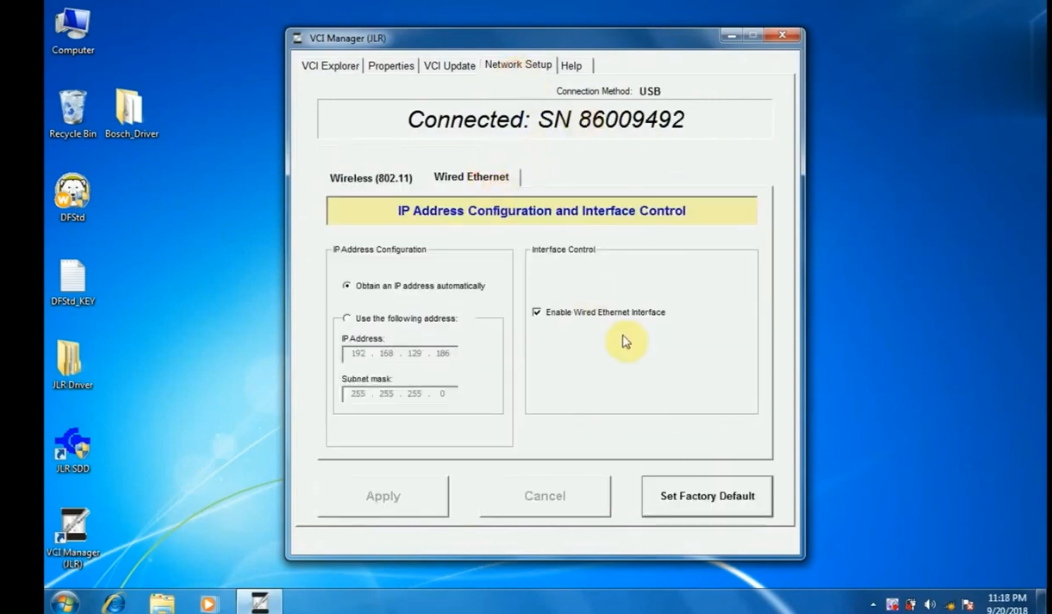
Task: Open the volume speaker tray icon
Action: (930, 605)
